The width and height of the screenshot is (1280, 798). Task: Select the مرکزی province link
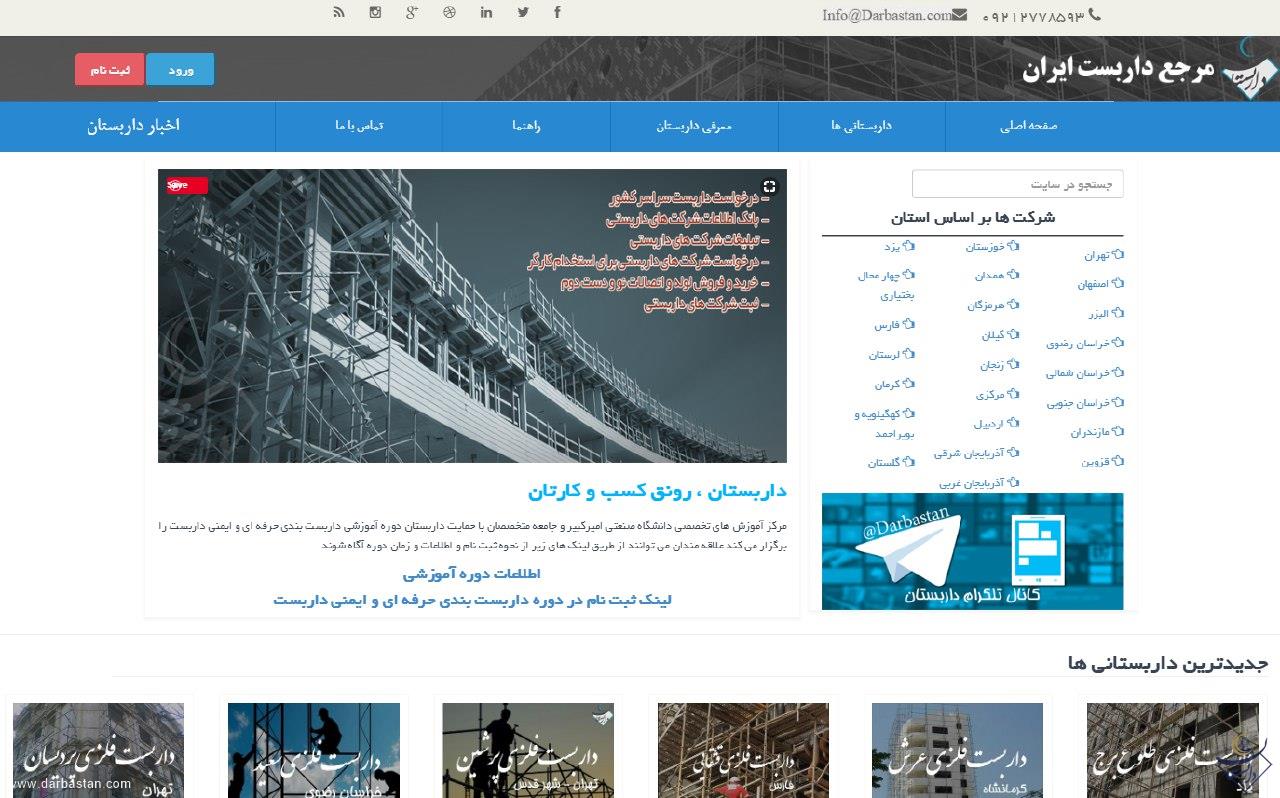pyautogui.click(x=998, y=394)
